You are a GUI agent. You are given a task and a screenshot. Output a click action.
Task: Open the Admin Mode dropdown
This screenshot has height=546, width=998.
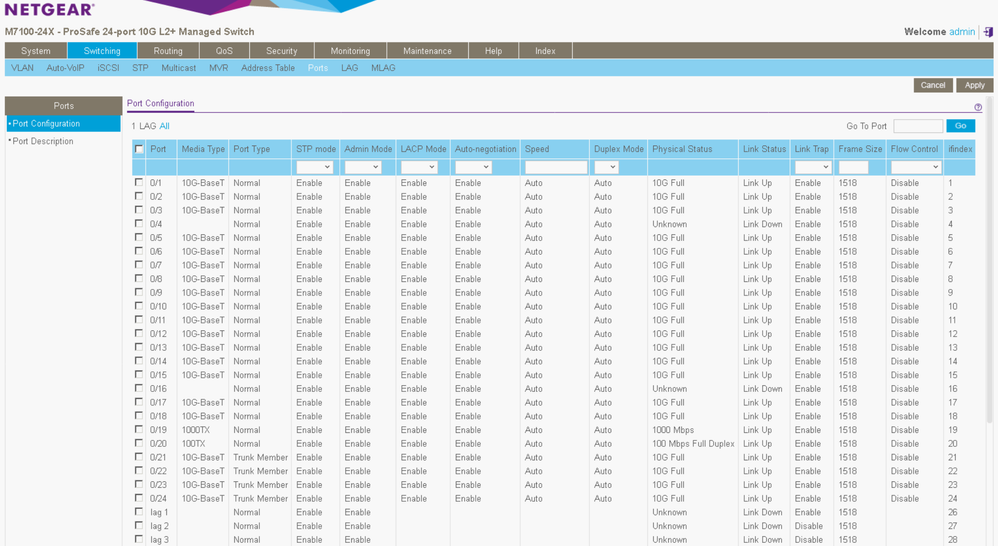363,167
